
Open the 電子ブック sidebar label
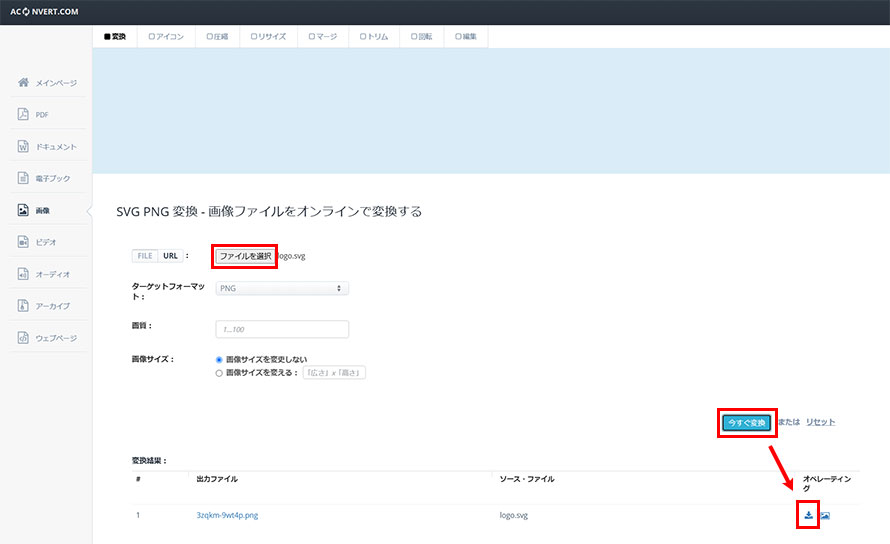click(53, 178)
